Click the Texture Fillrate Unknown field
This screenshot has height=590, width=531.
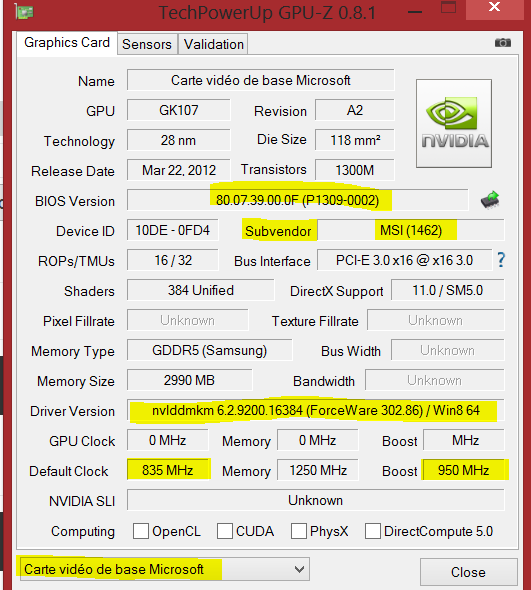pos(435,320)
